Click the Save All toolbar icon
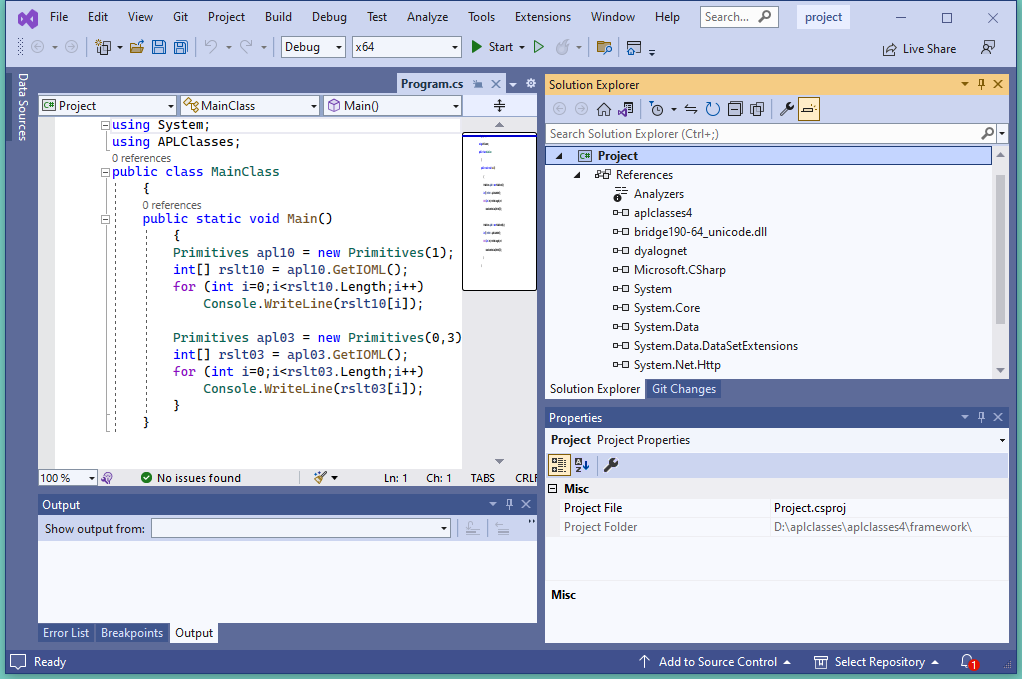The width and height of the screenshot is (1022, 679). [180, 47]
